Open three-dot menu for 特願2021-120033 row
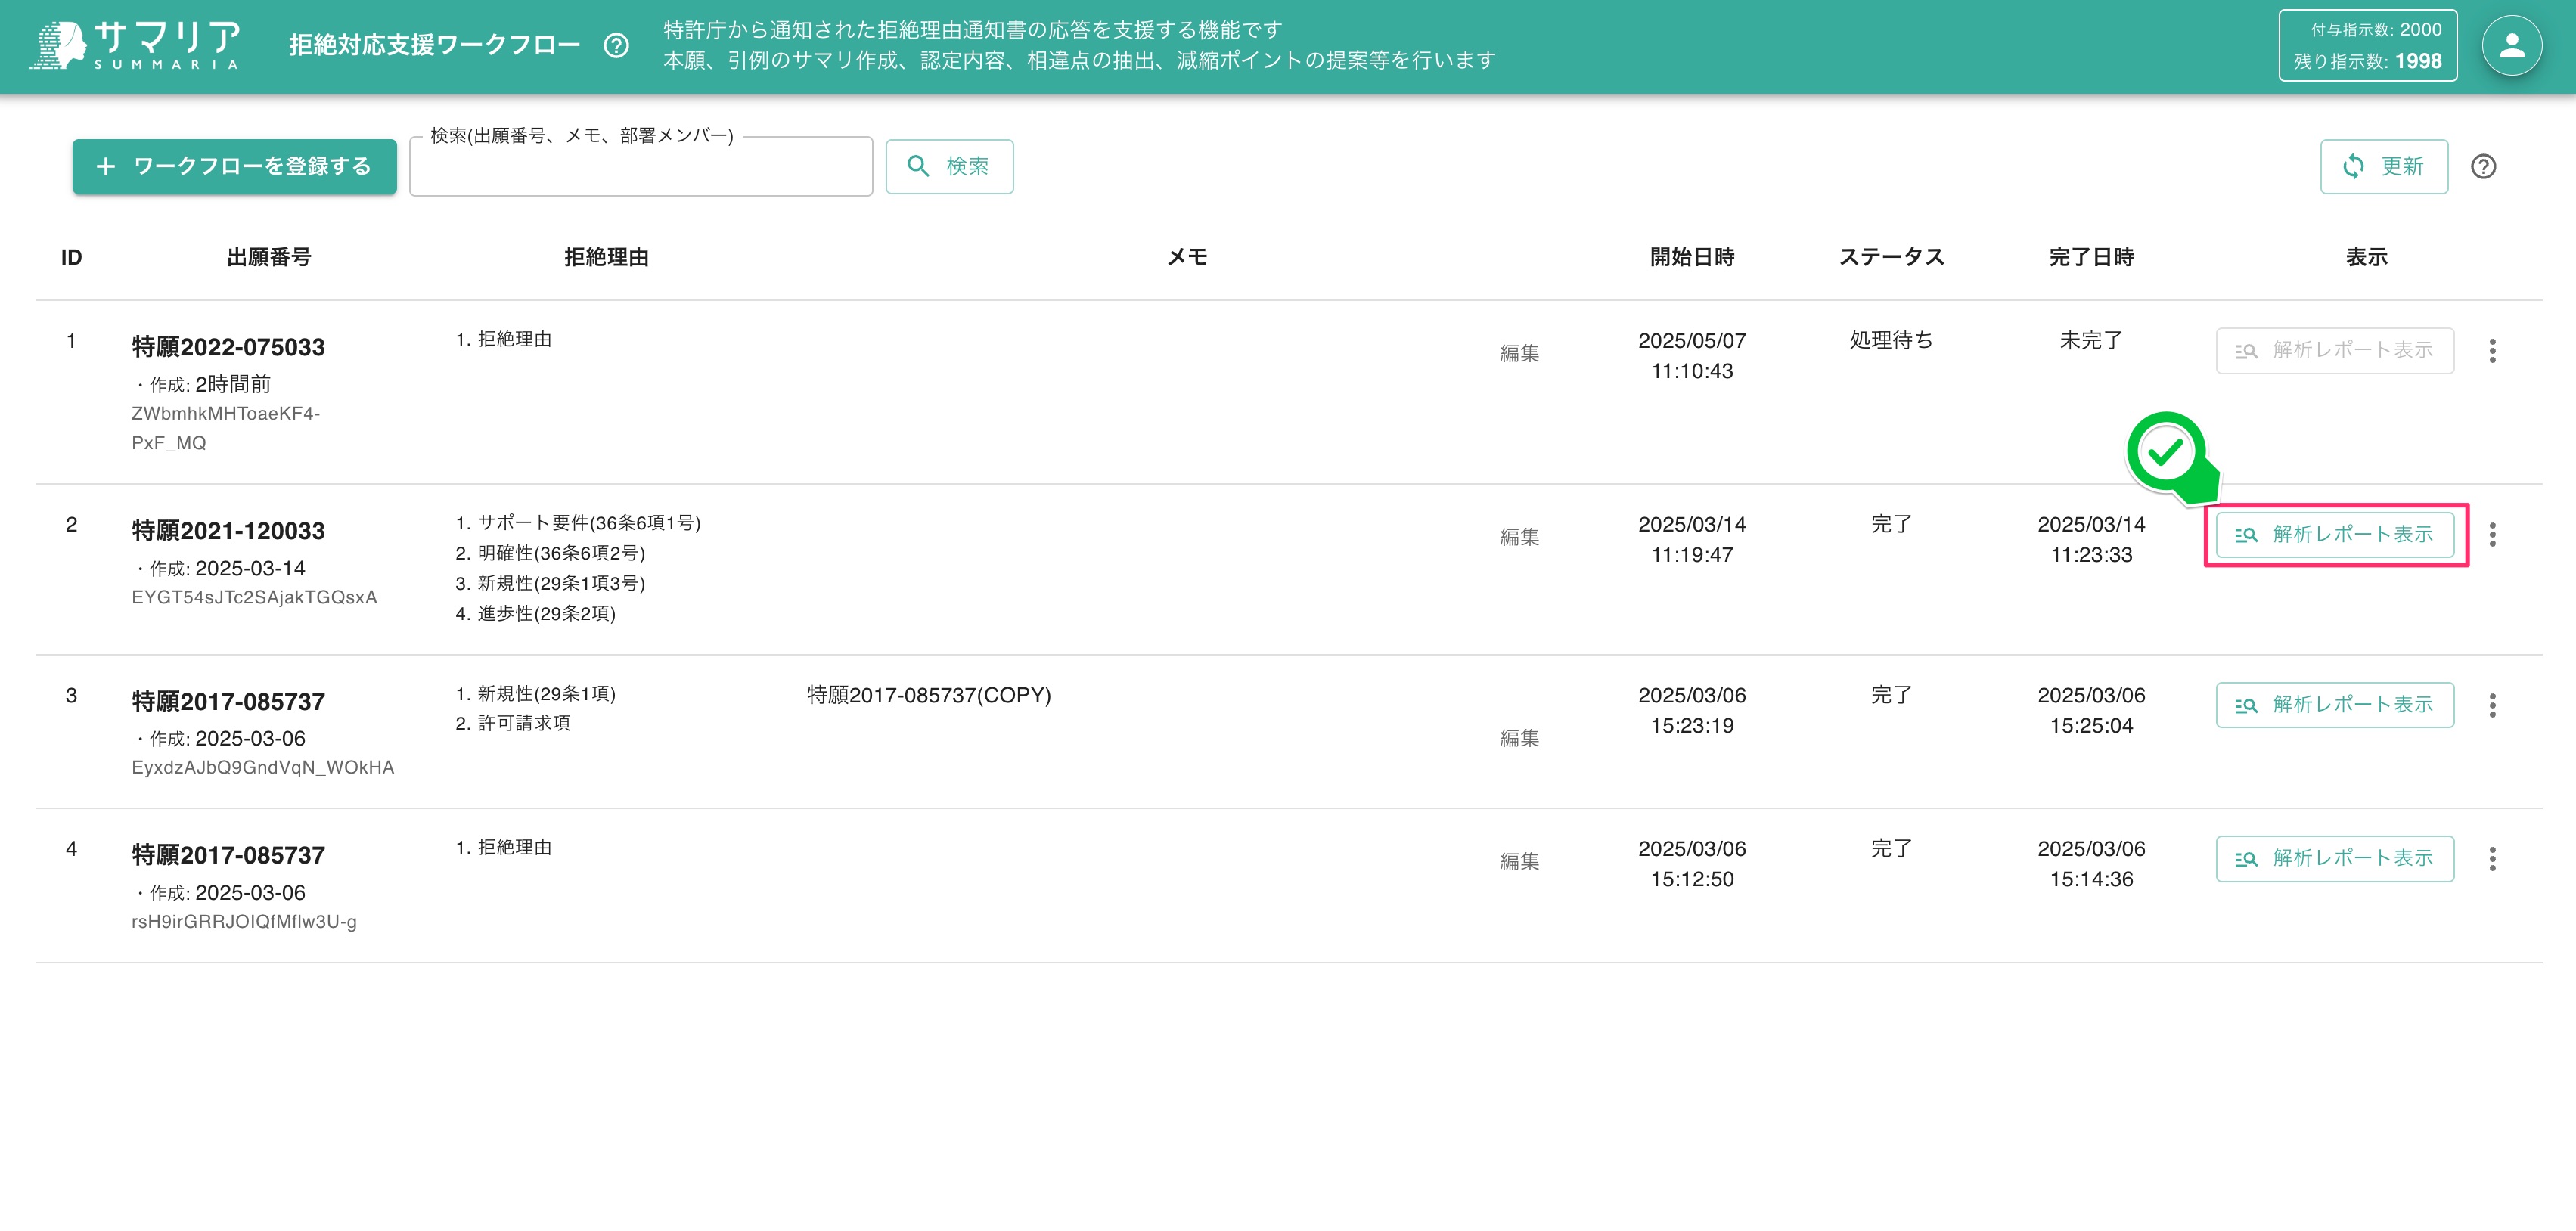The width and height of the screenshot is (2576, 1231). coord(2492,535)
